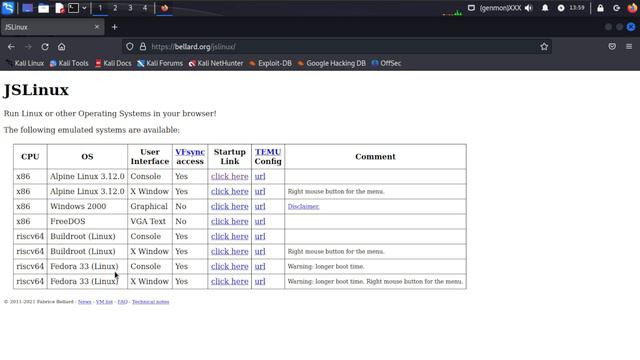Open the notifications bell icon
Image resolution: width=640 pixels, height=360 pixels.
tap(545, 8)
